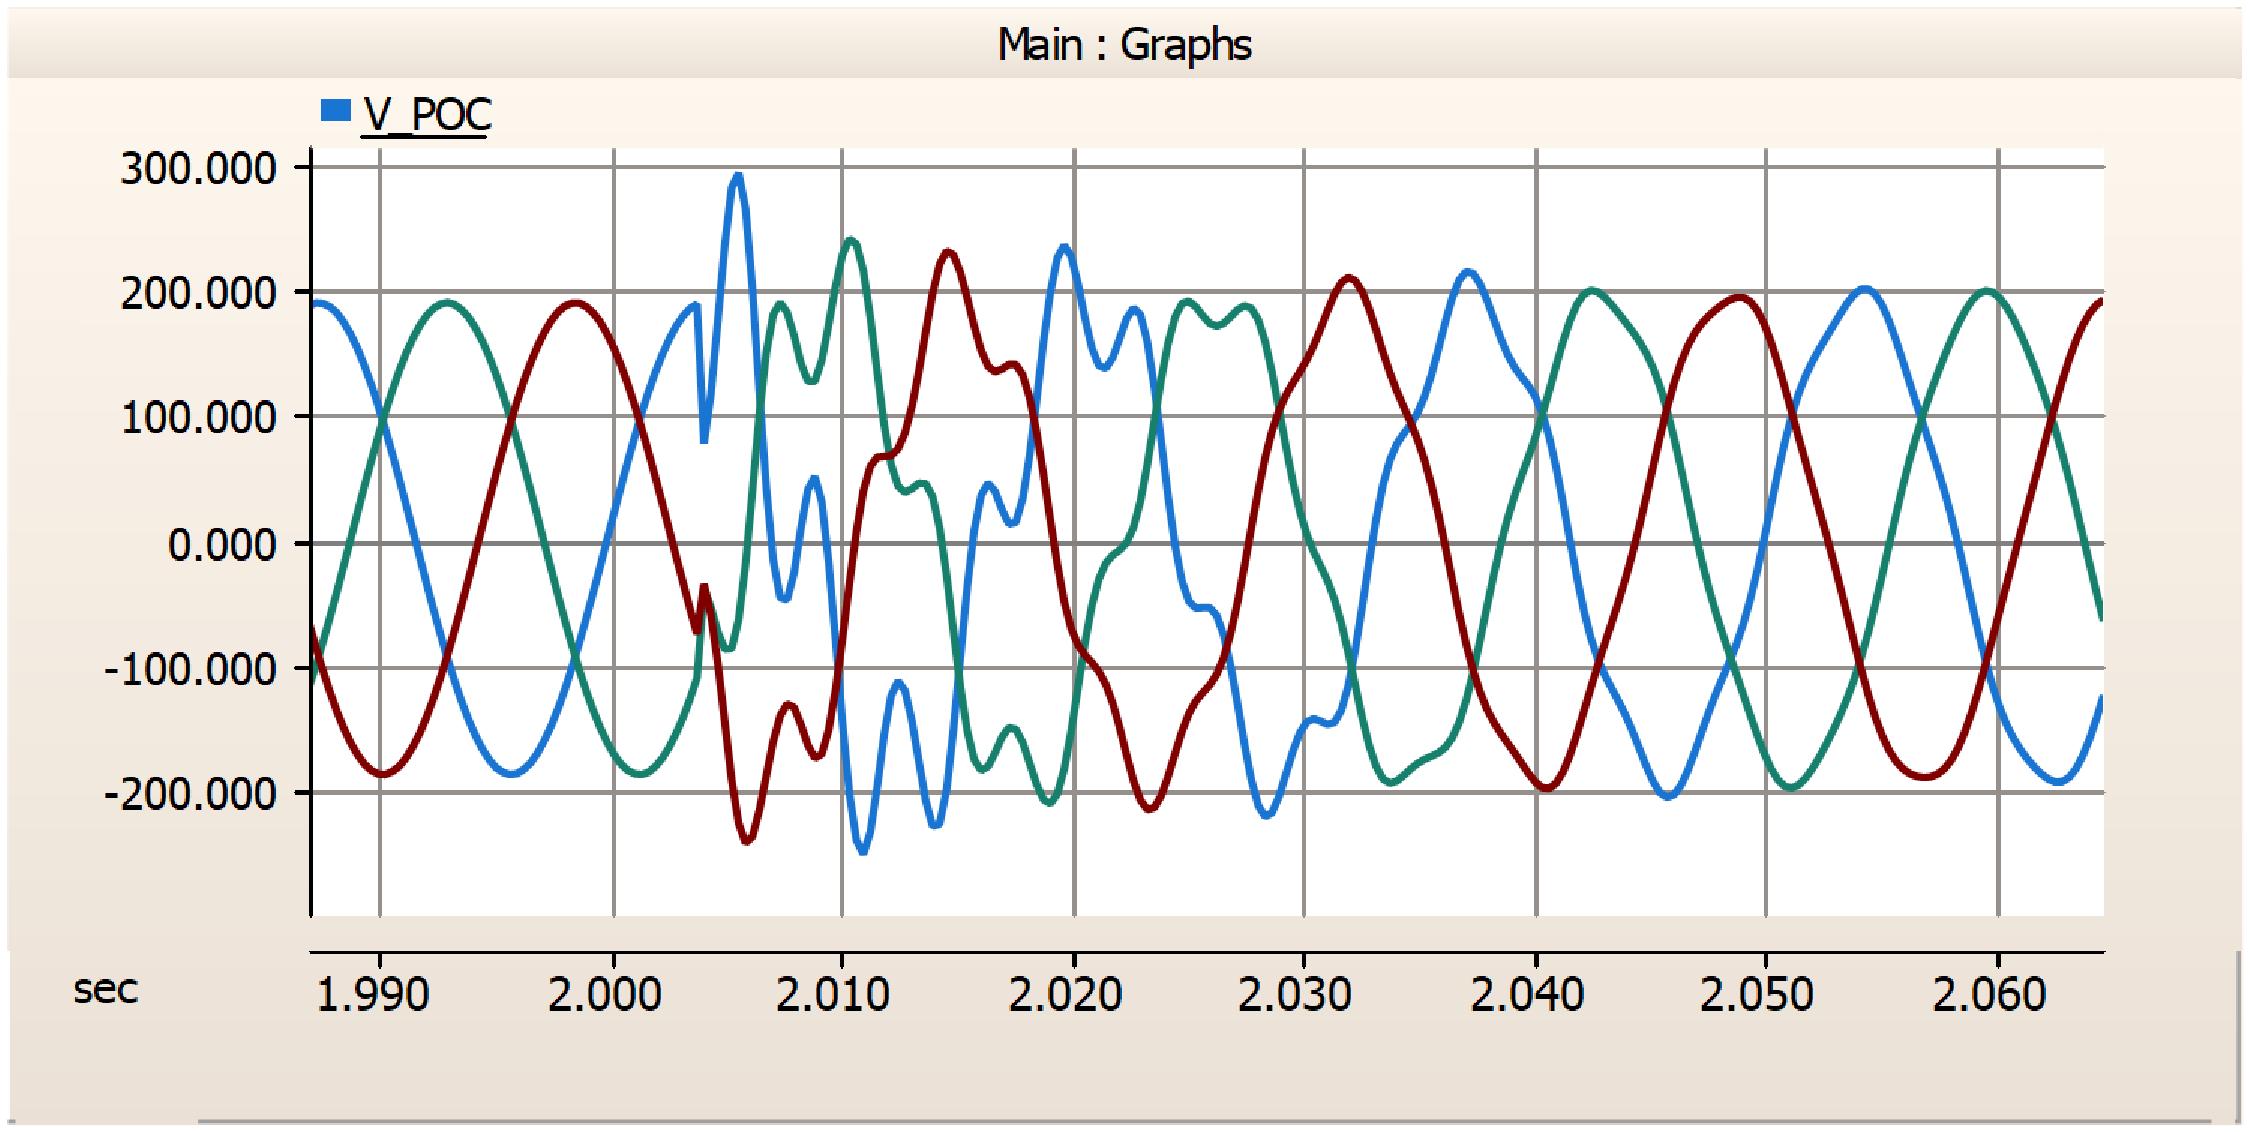Screen dimensions: 2250x1132
Task: Click the 2.000 time axis tick label
Action: [x=605, y=995]
